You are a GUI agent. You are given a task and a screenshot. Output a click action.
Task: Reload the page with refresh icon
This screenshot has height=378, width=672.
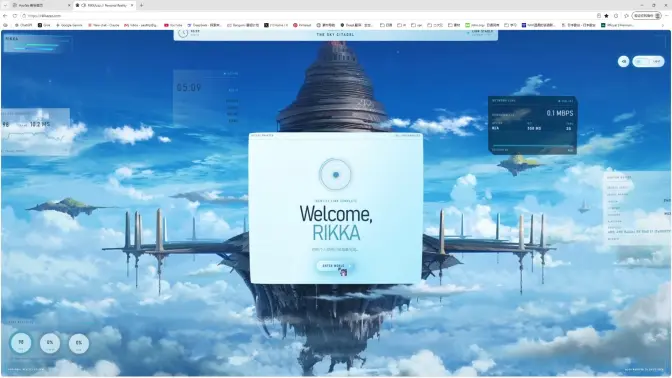click(15, 16)
